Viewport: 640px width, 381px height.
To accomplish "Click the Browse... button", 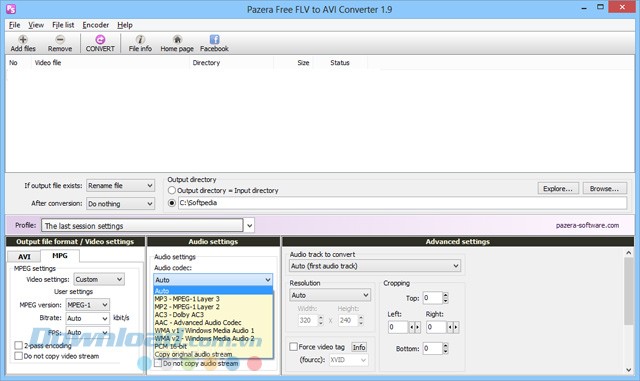I will pos(604,189).
